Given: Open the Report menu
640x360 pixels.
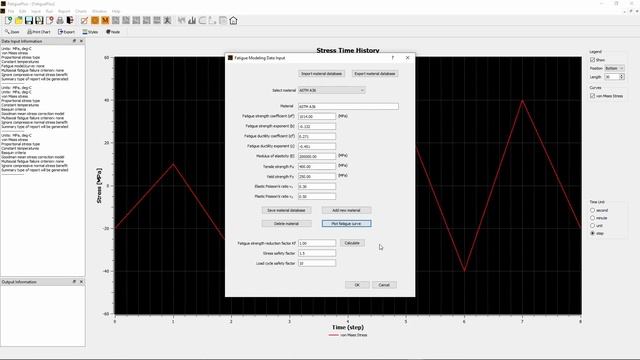Looking at the screenshot, I should pyautogui.click(x=64, y=11).
